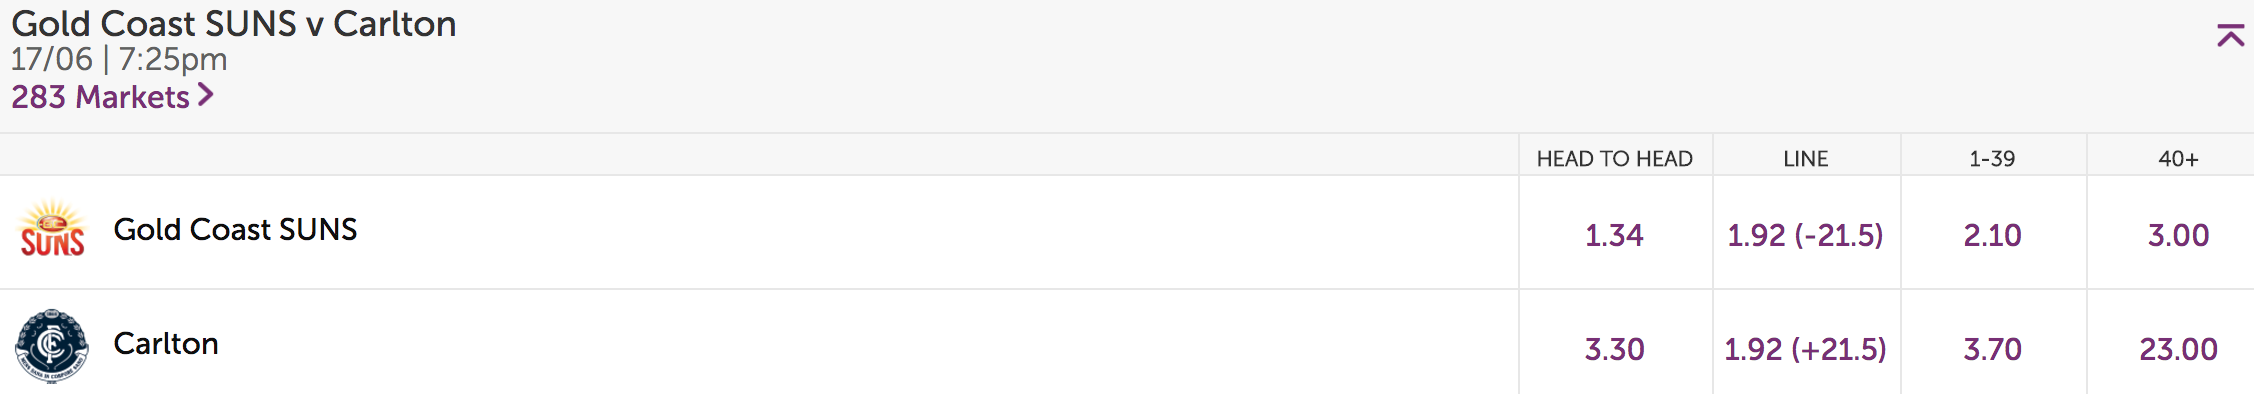Click the LINE column header
The image size is (2254, 394).
click(x=1806, y=158)
